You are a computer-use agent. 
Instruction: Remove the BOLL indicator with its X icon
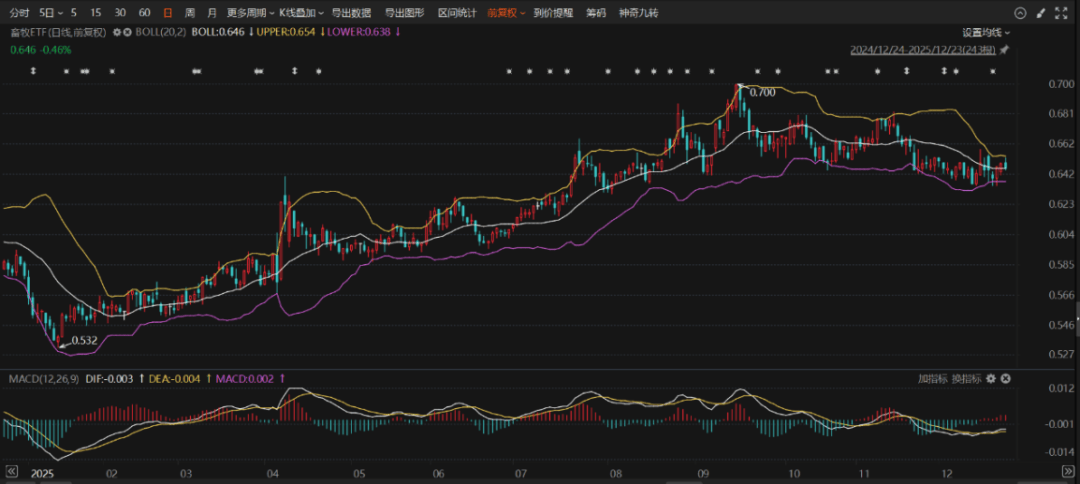click(x=127, y=32)
